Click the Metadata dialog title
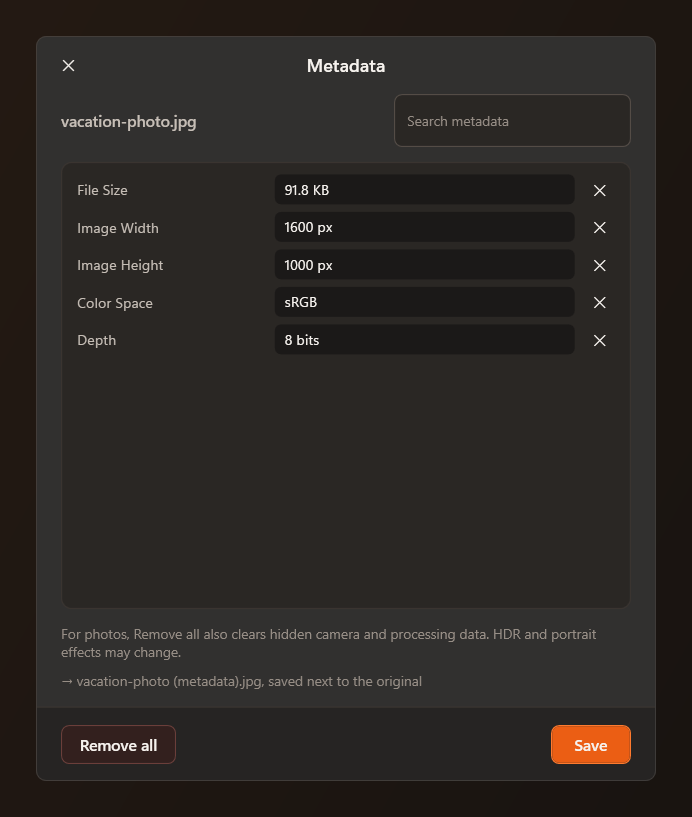This screenshot has width=692, height=817. point(346,66)
